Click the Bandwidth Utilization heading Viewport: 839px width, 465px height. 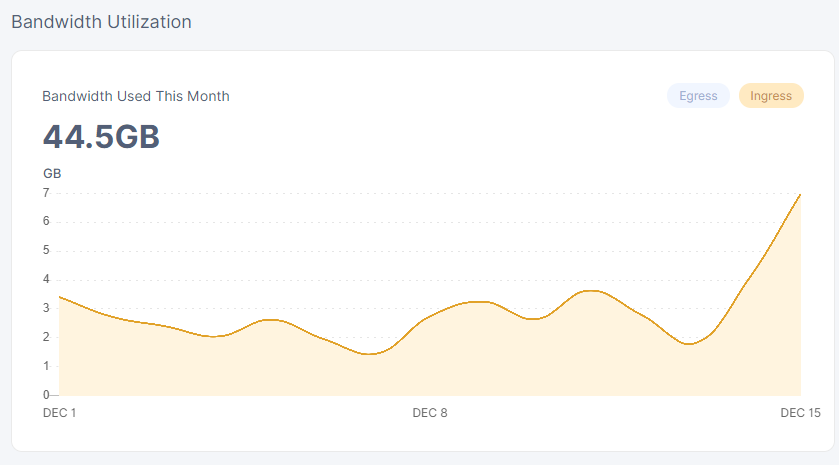101,21
